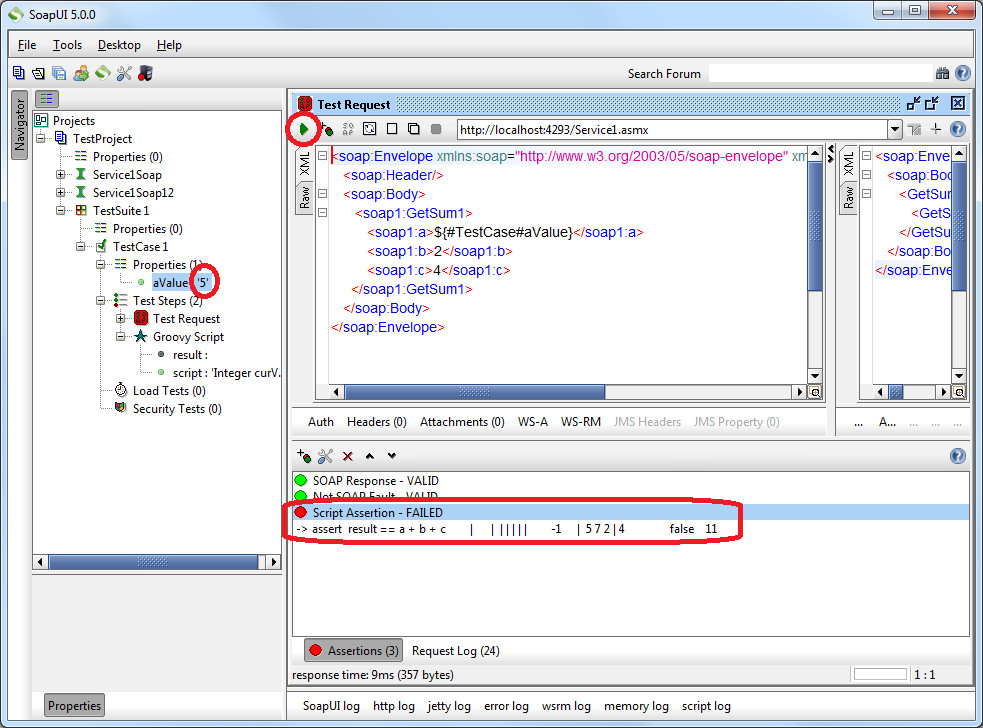983x728 pixels.
Task: Collapse the Test Steps (2) node
Action: (101, 300)
